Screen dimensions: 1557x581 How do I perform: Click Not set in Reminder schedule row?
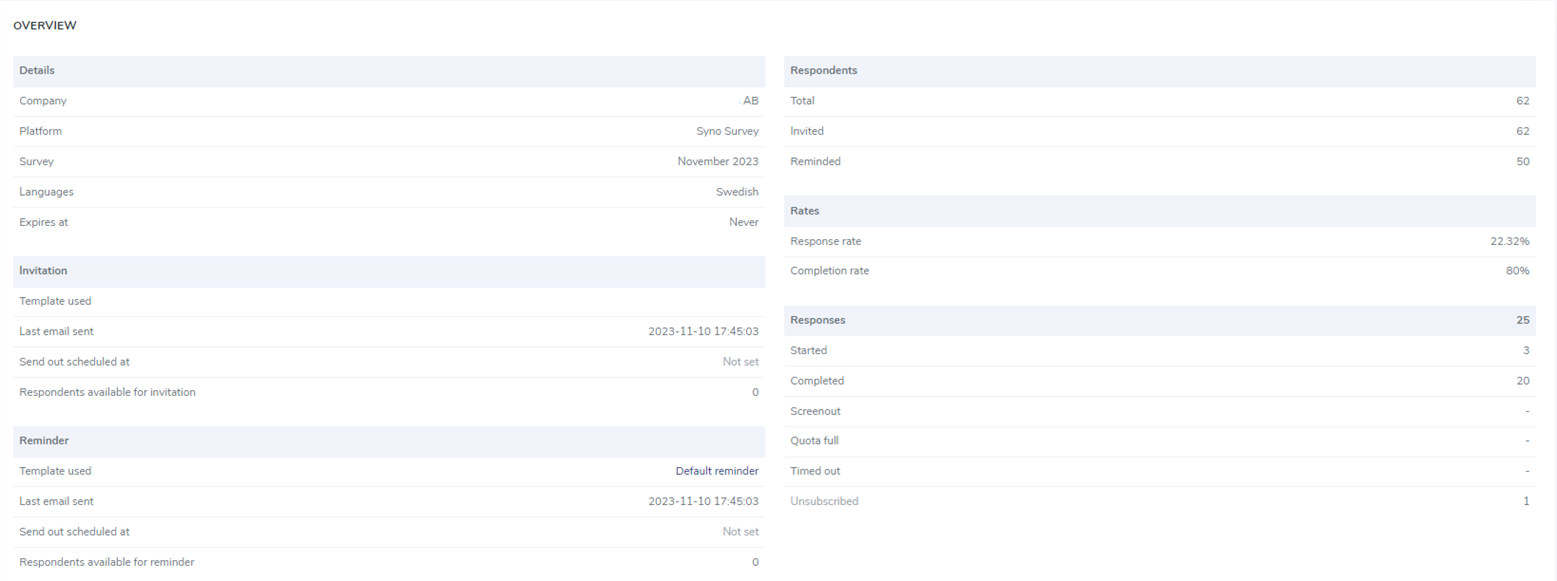tap(741, 532)
